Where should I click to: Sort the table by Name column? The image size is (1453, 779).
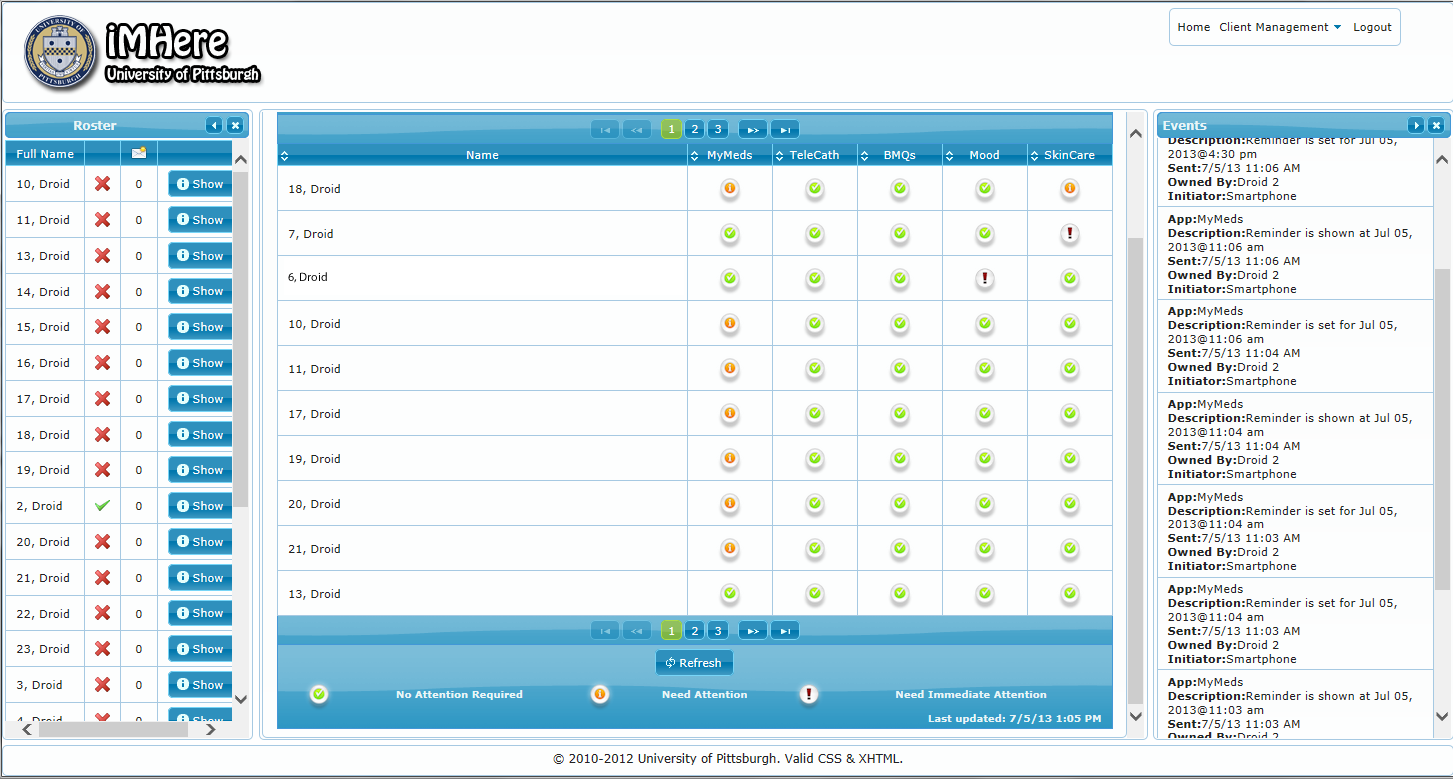pos(482,155)
